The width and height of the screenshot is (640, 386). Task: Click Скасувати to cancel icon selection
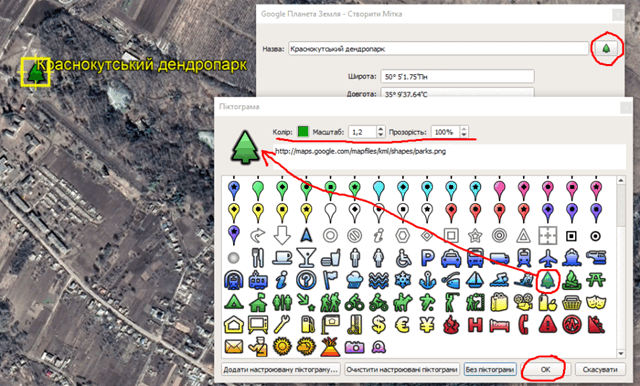point(600,370)
